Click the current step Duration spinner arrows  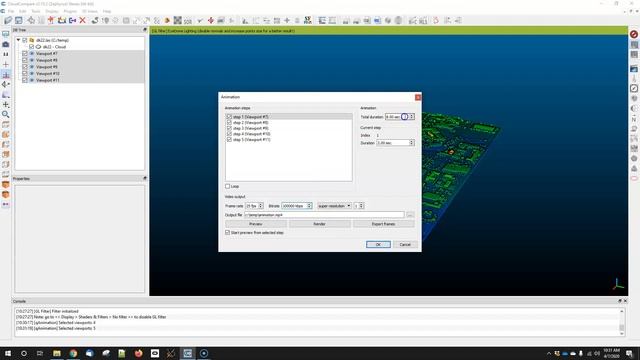tap(411, 143)
